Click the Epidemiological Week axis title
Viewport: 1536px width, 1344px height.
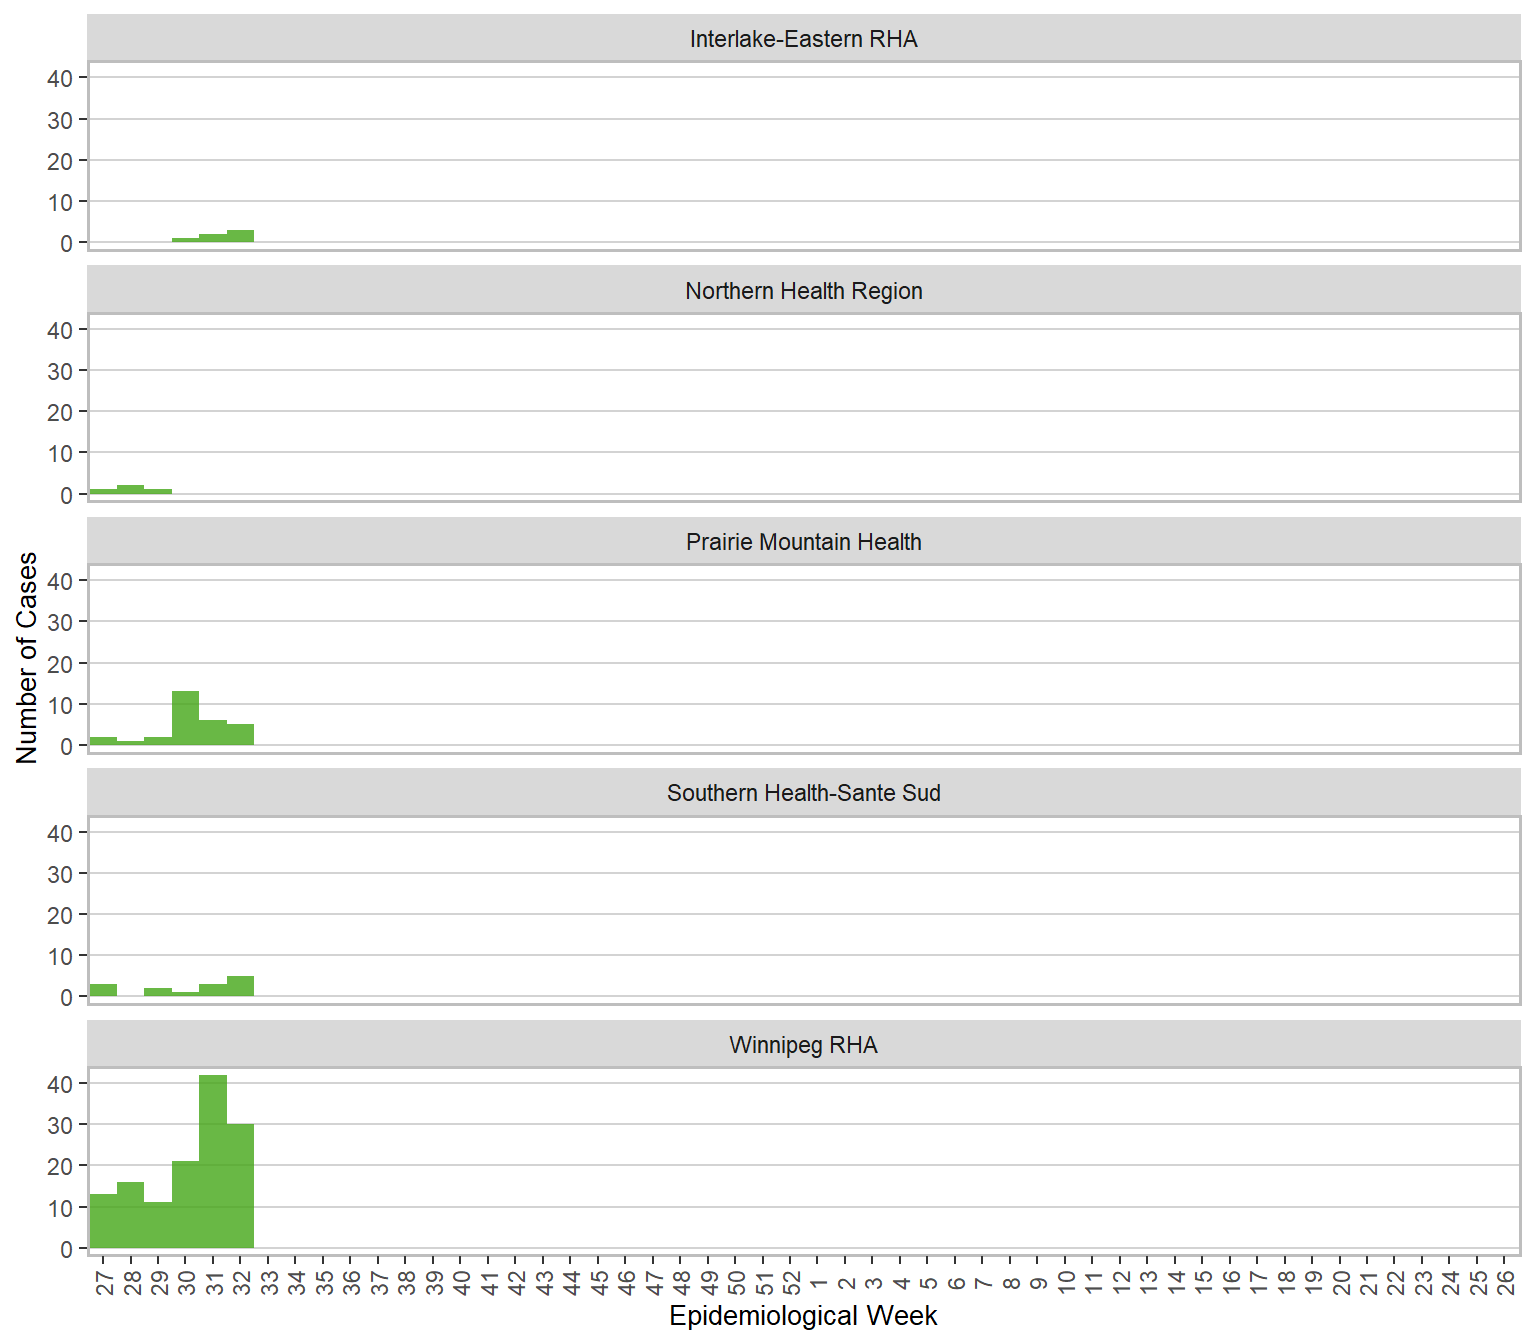click(x=803, y=1316)
